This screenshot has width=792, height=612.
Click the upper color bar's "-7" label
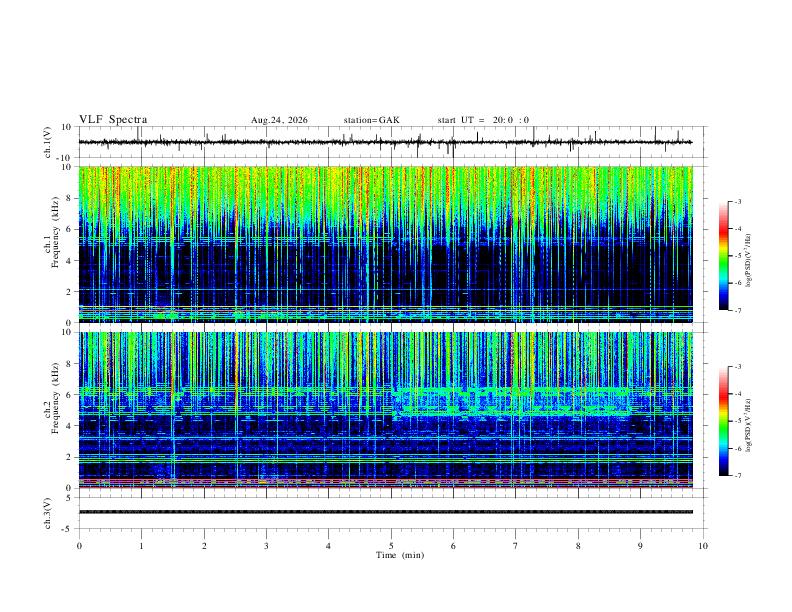click(x=738, y=310)
